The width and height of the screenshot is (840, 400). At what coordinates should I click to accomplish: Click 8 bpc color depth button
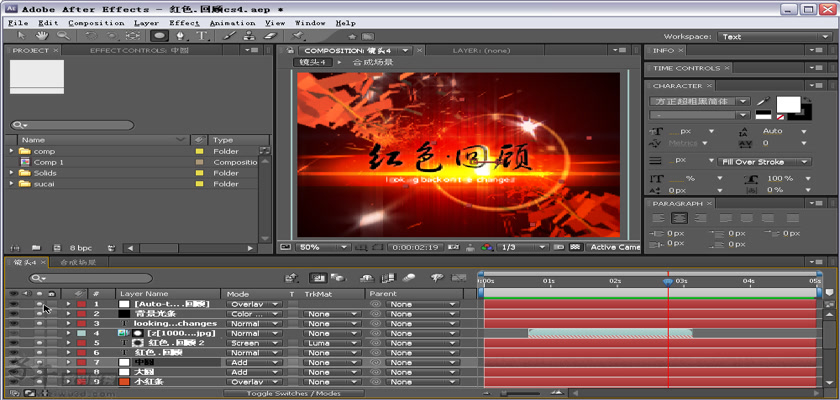pos(80,248)
